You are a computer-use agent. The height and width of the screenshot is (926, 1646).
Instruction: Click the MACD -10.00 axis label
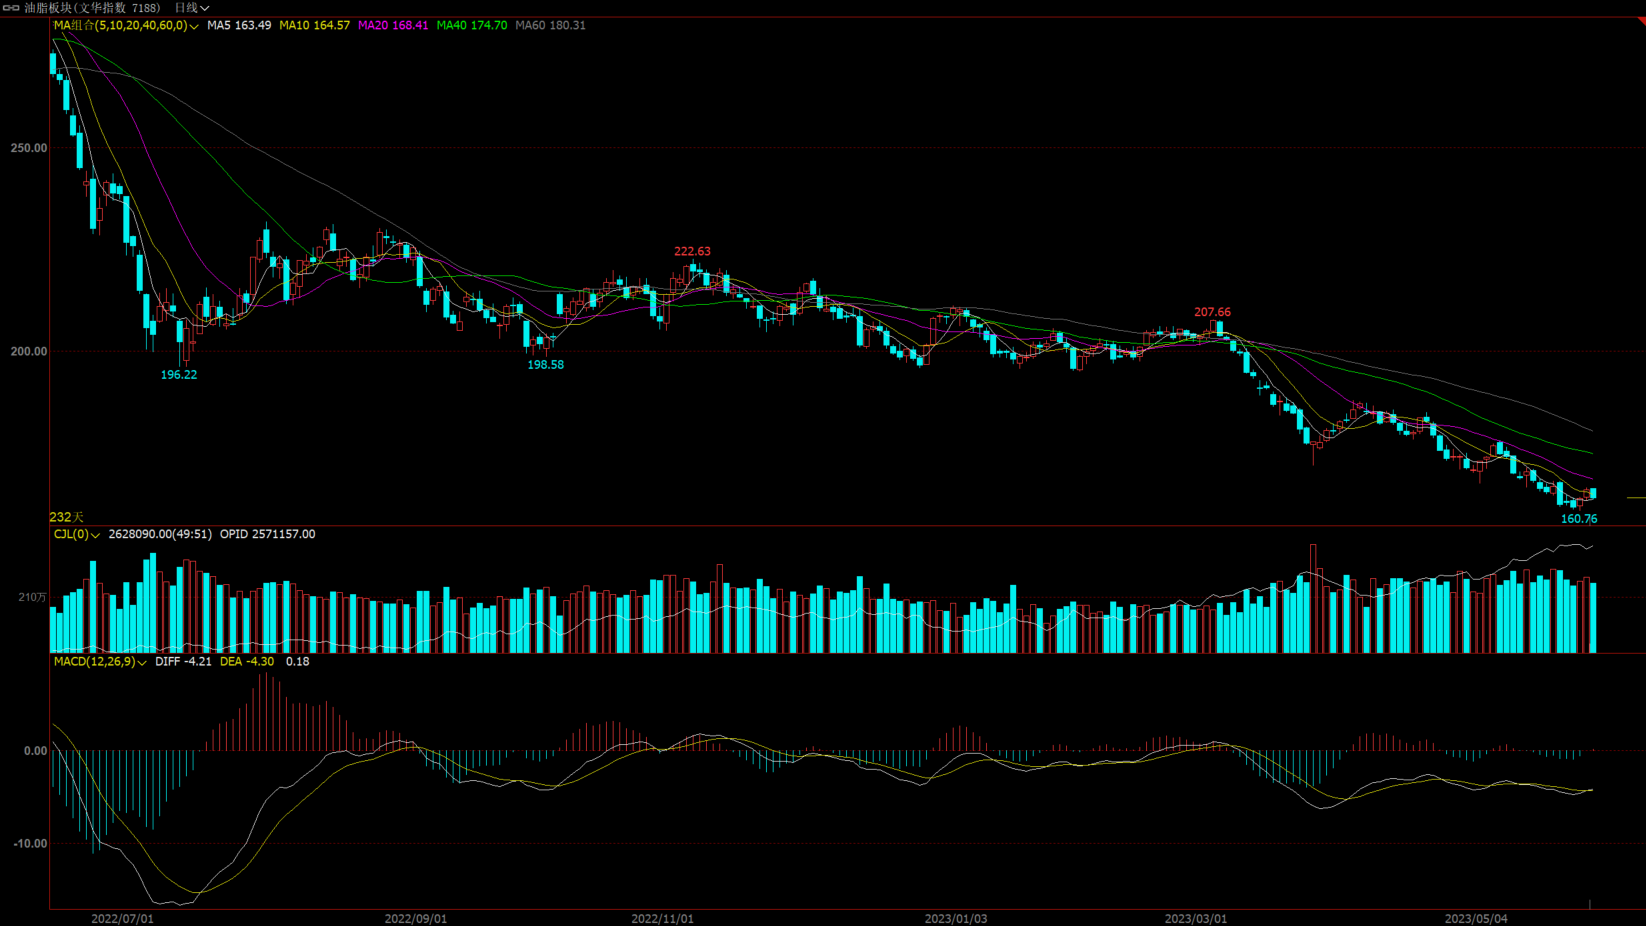30,843
